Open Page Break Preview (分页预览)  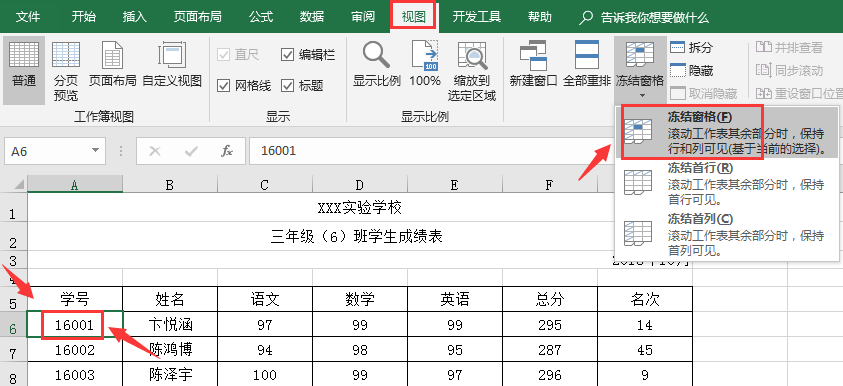tap(66, 70)
